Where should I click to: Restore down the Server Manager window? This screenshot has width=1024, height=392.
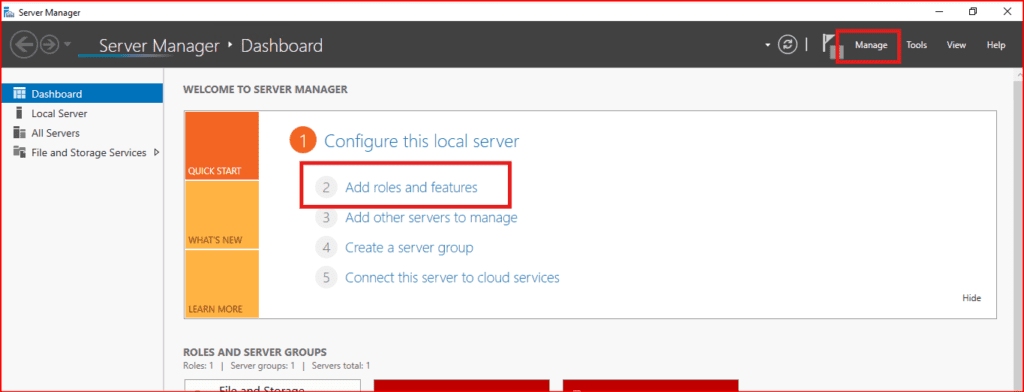(973, 12)
